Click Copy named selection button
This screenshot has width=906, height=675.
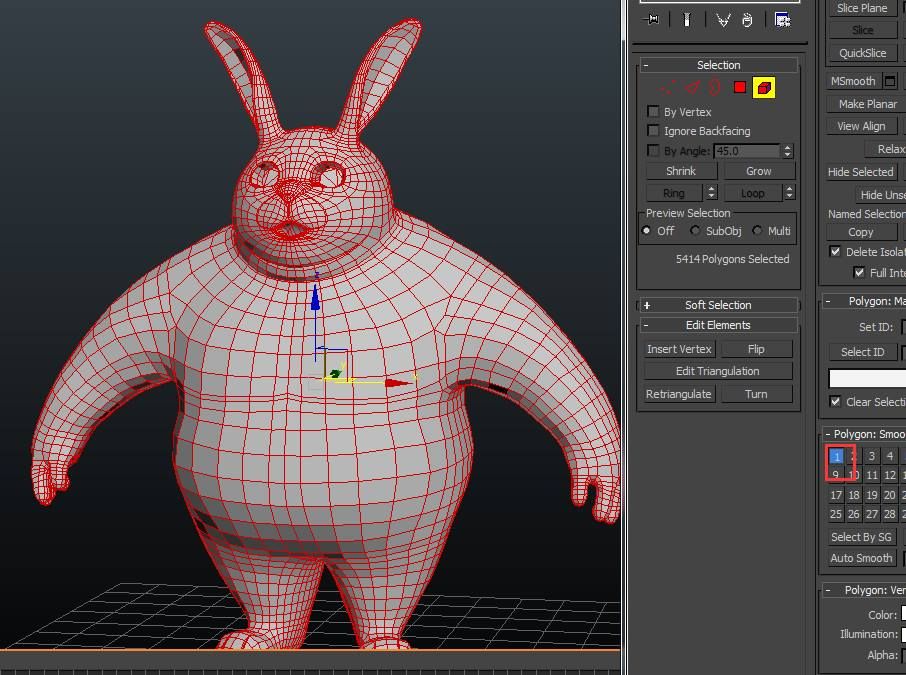861,232
